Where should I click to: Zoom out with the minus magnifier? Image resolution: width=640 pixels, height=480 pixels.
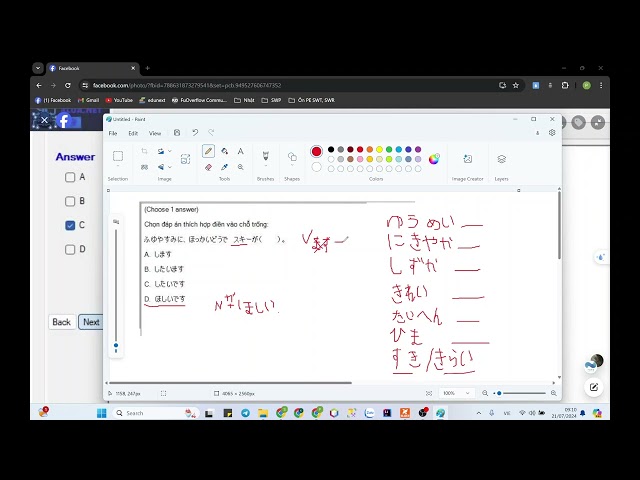pos(485,393)
